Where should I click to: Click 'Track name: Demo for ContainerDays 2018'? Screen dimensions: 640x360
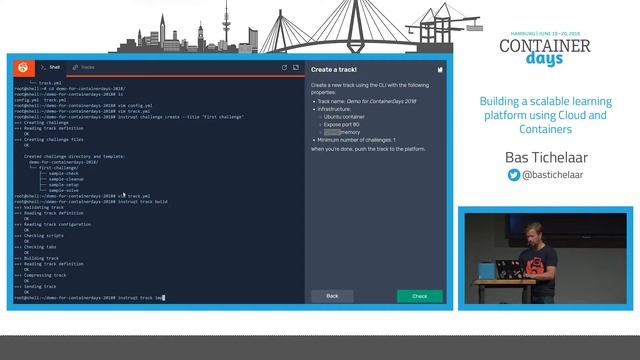point(367,101)
